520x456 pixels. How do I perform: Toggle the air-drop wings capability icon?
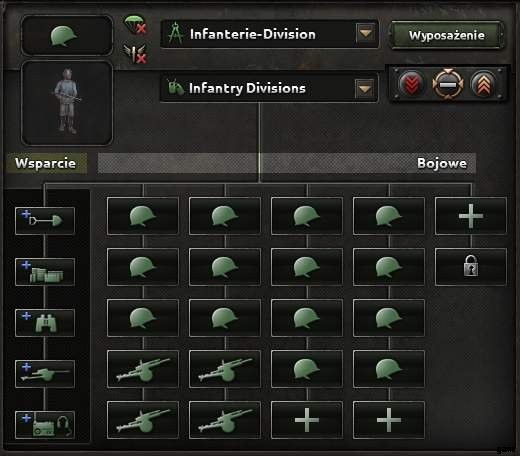(135, 53)
